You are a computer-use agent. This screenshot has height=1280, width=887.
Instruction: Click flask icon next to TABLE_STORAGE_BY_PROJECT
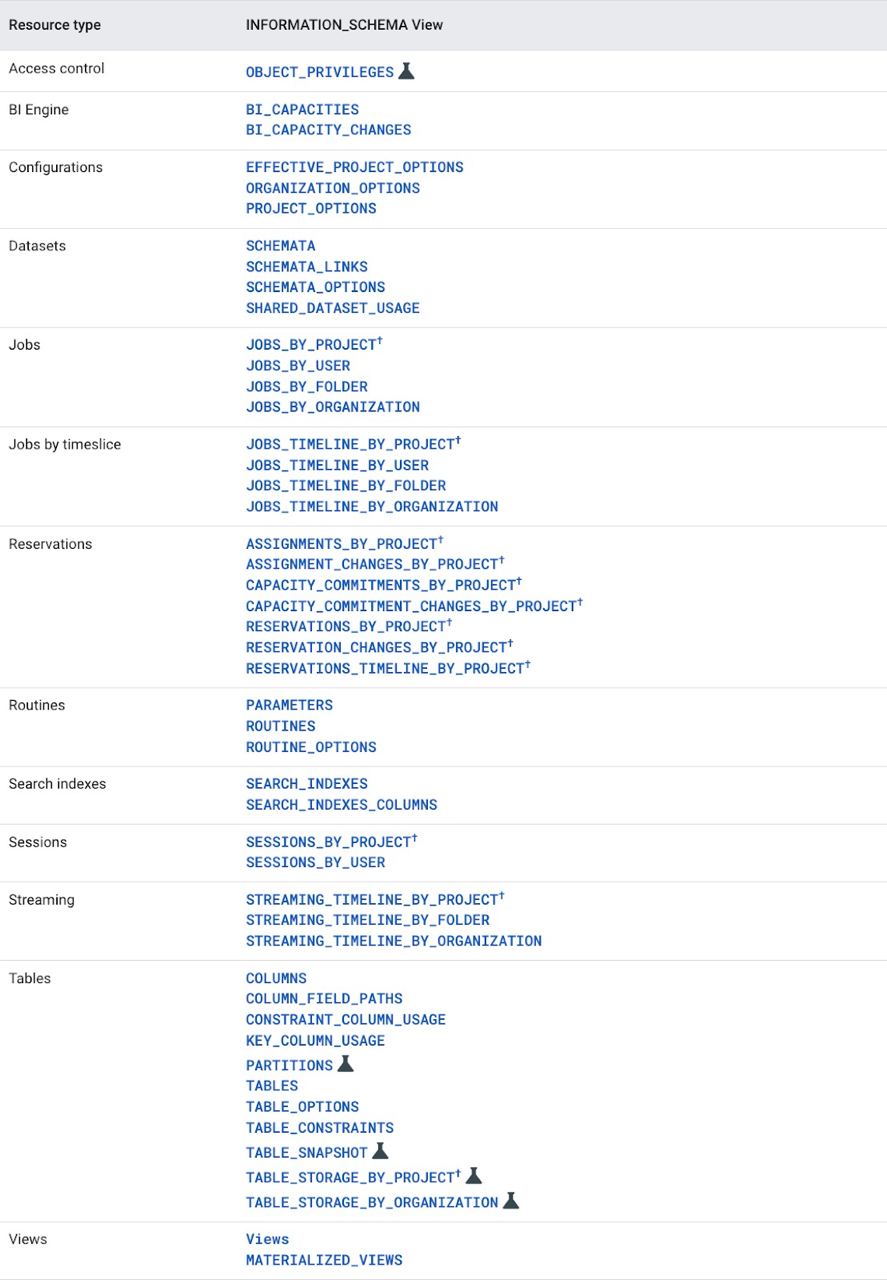coord(474,1176)
